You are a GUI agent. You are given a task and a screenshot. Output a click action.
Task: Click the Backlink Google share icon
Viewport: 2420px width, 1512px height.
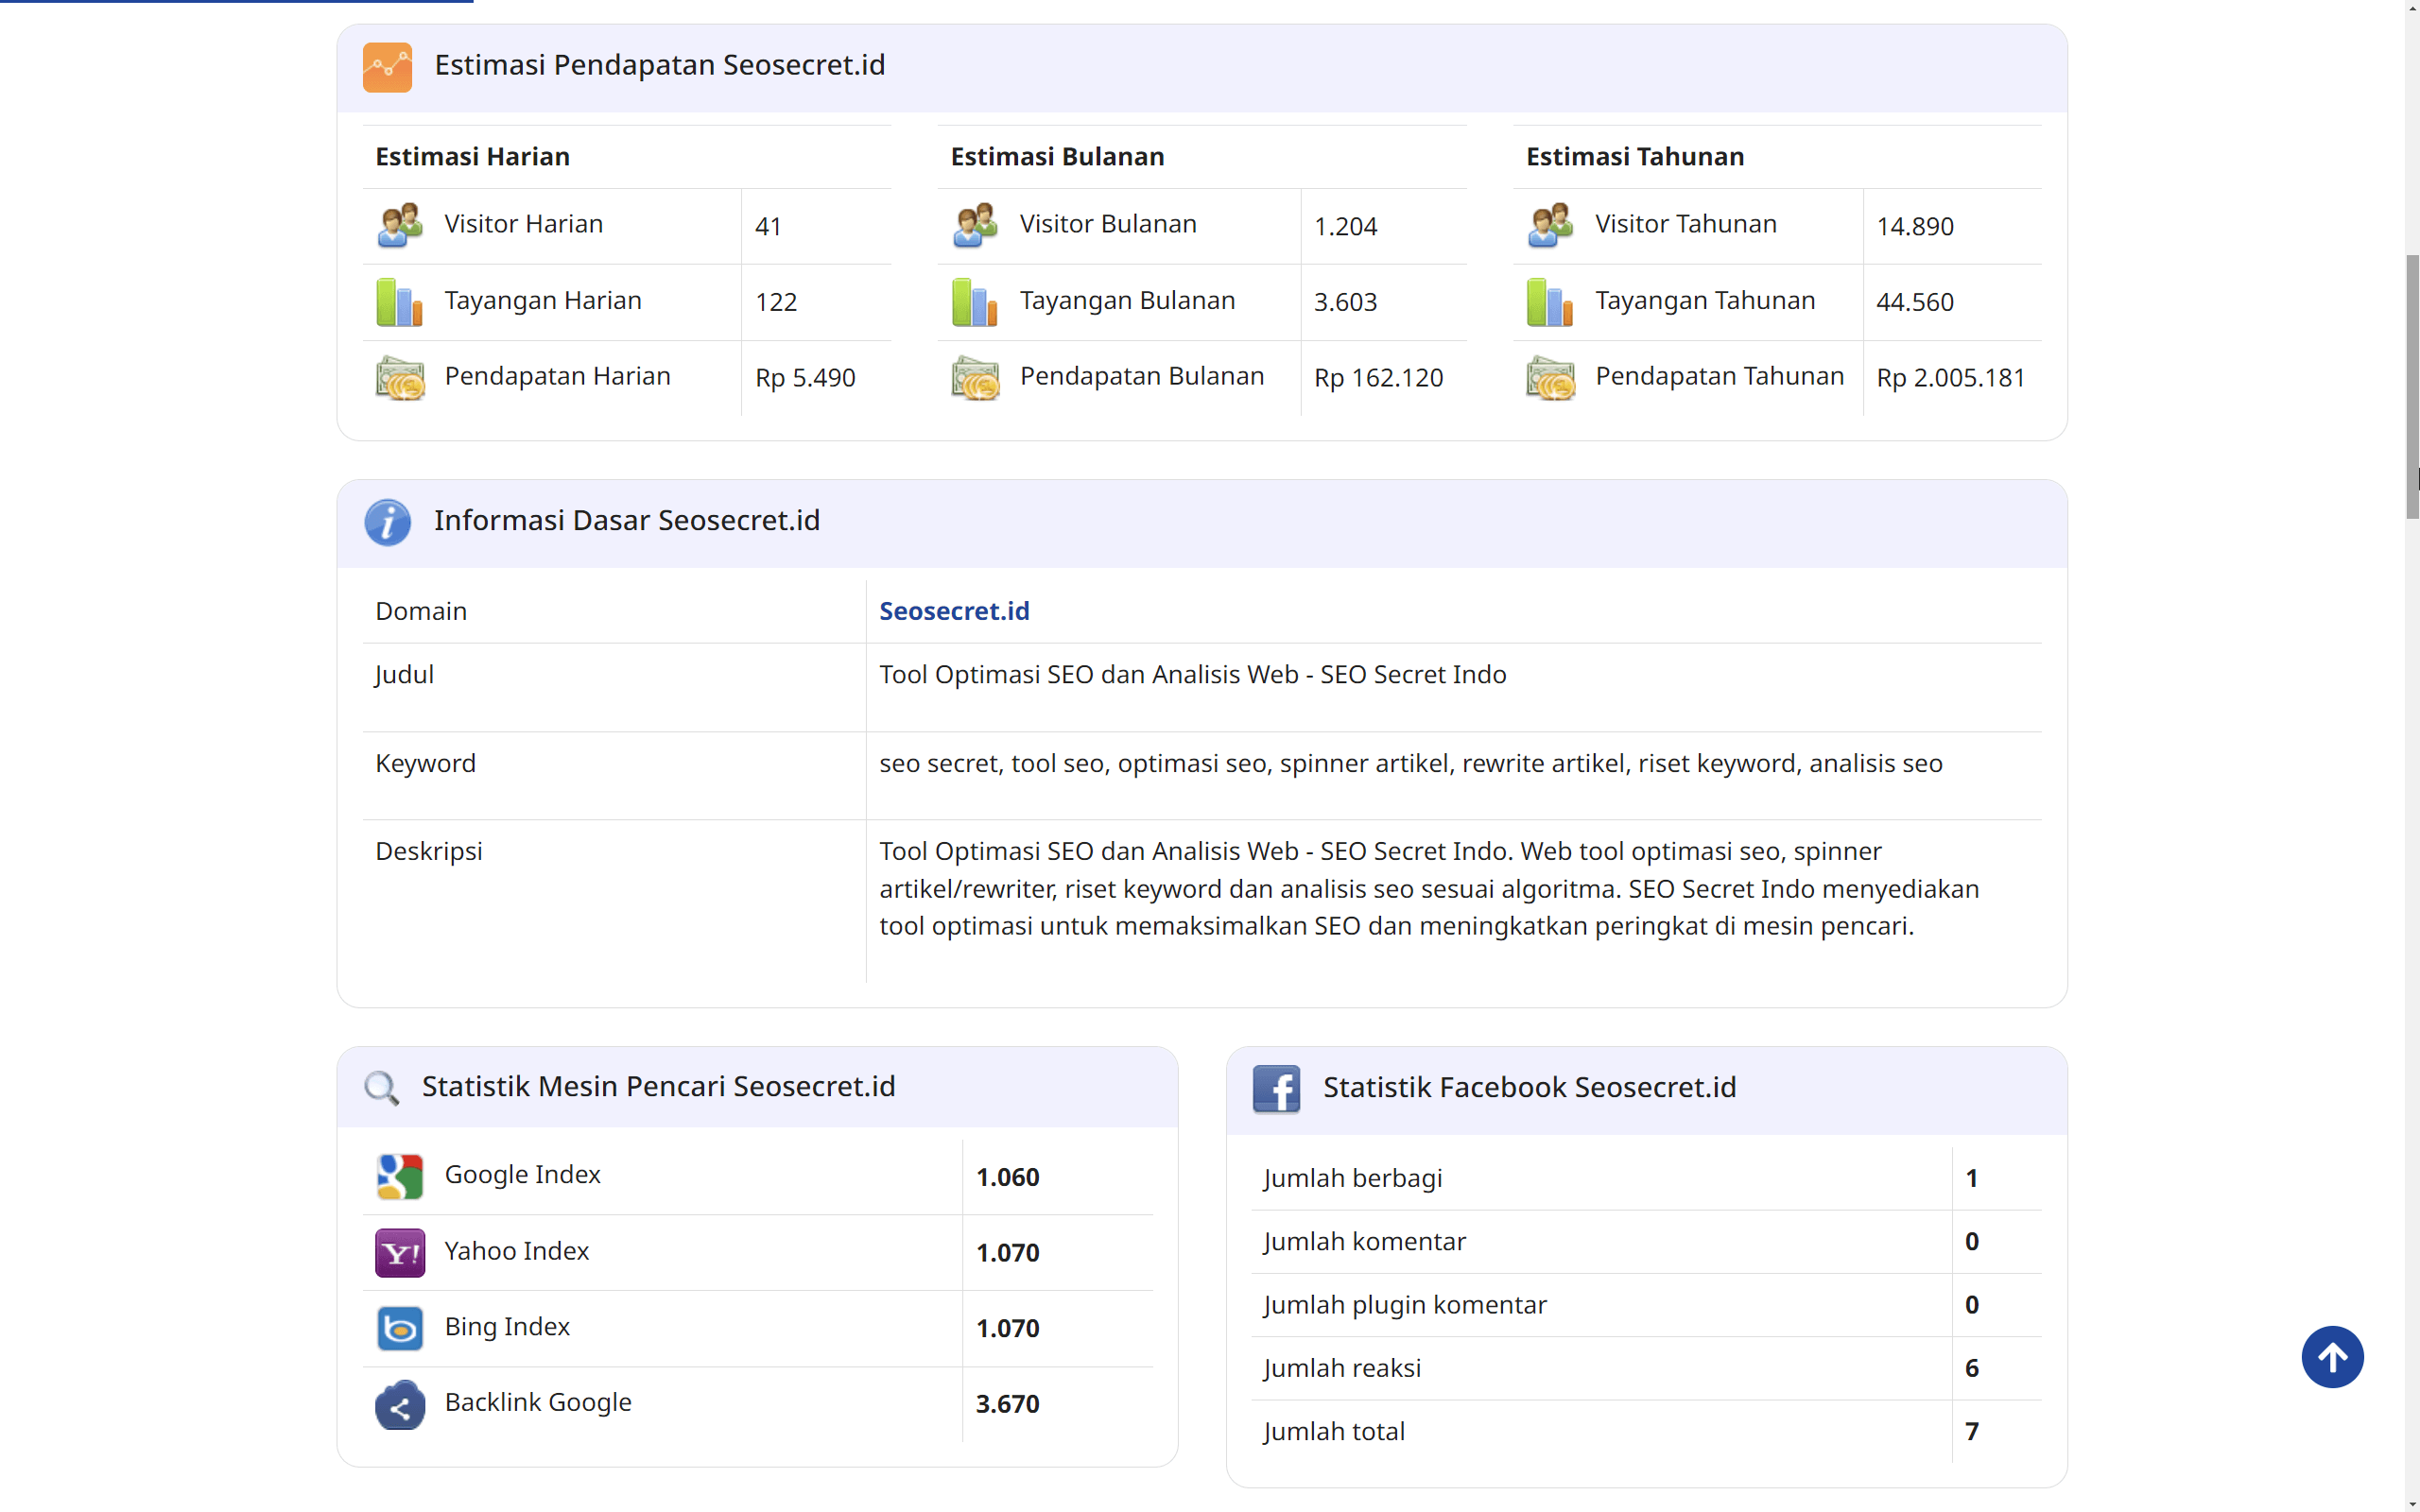point(399,1404)
